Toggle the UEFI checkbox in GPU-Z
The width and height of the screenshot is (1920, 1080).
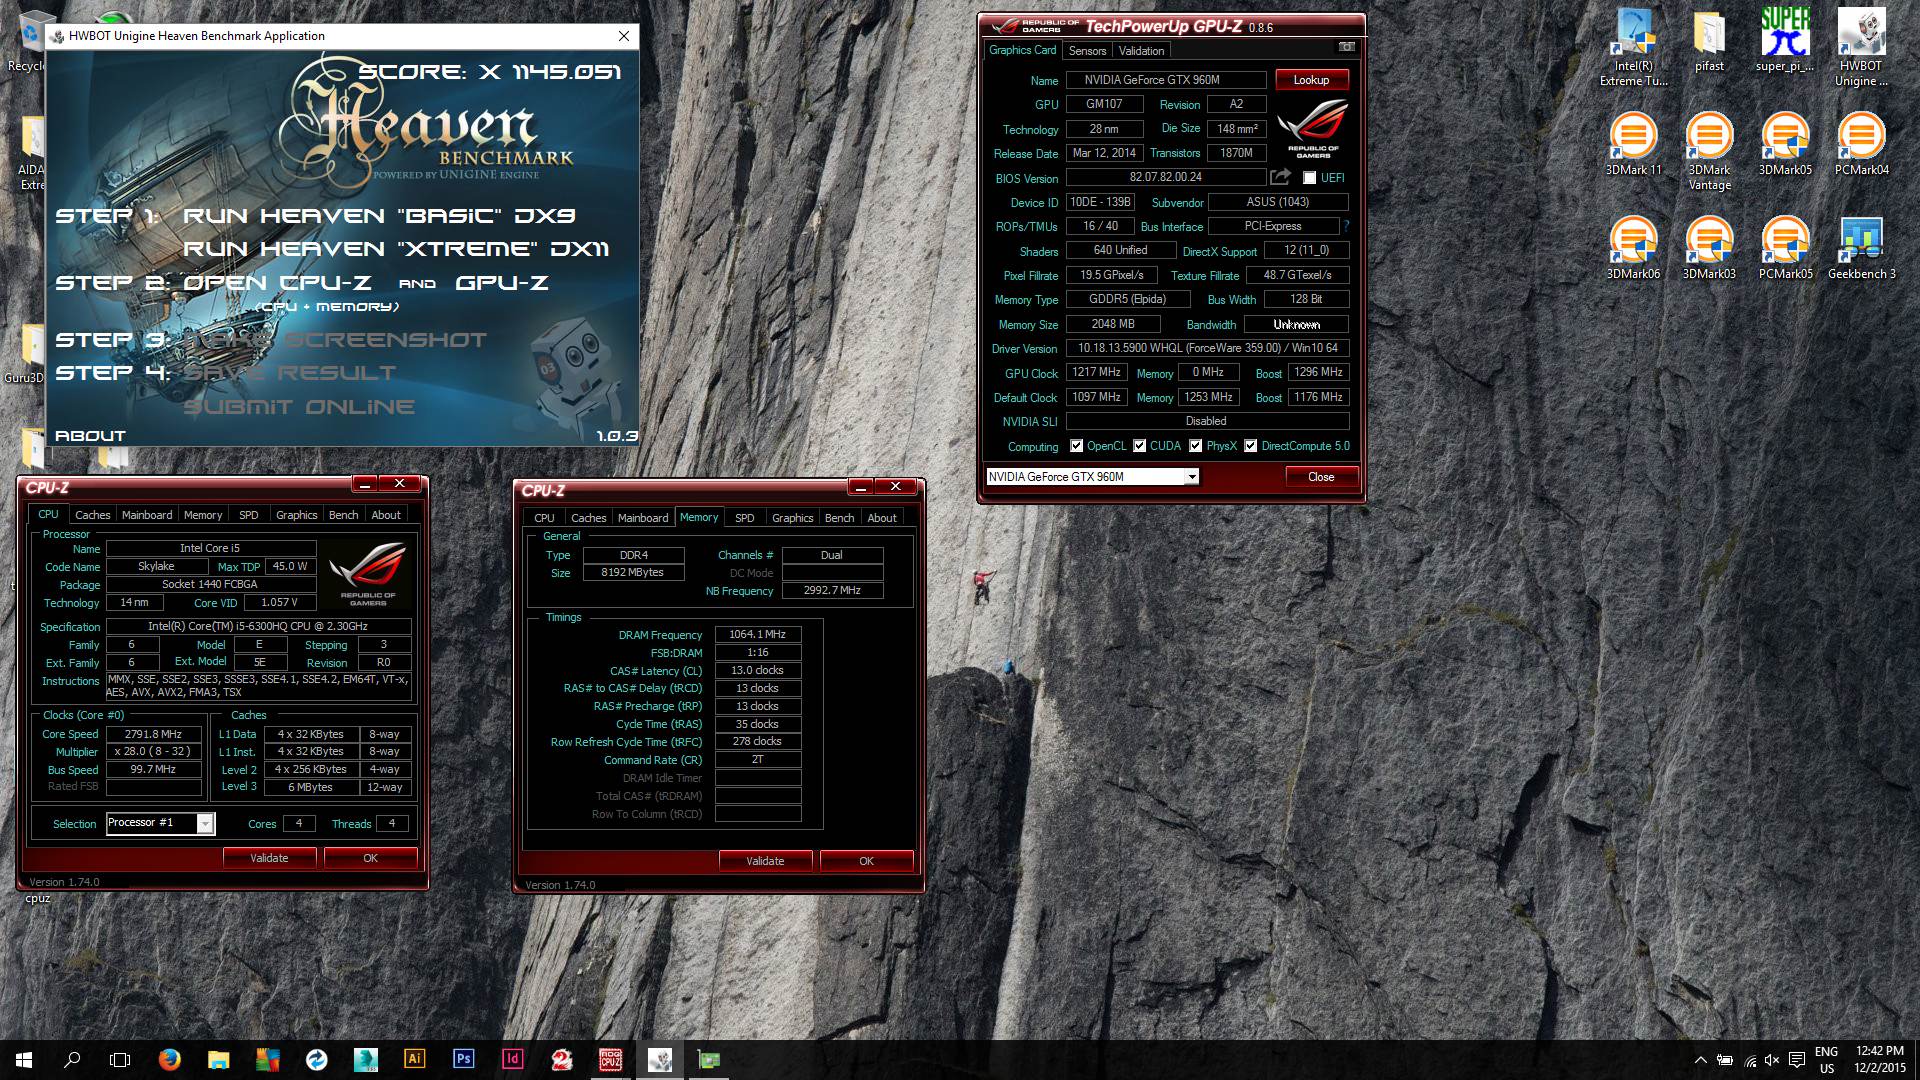pyautogui.click(x=1309, y=178)
